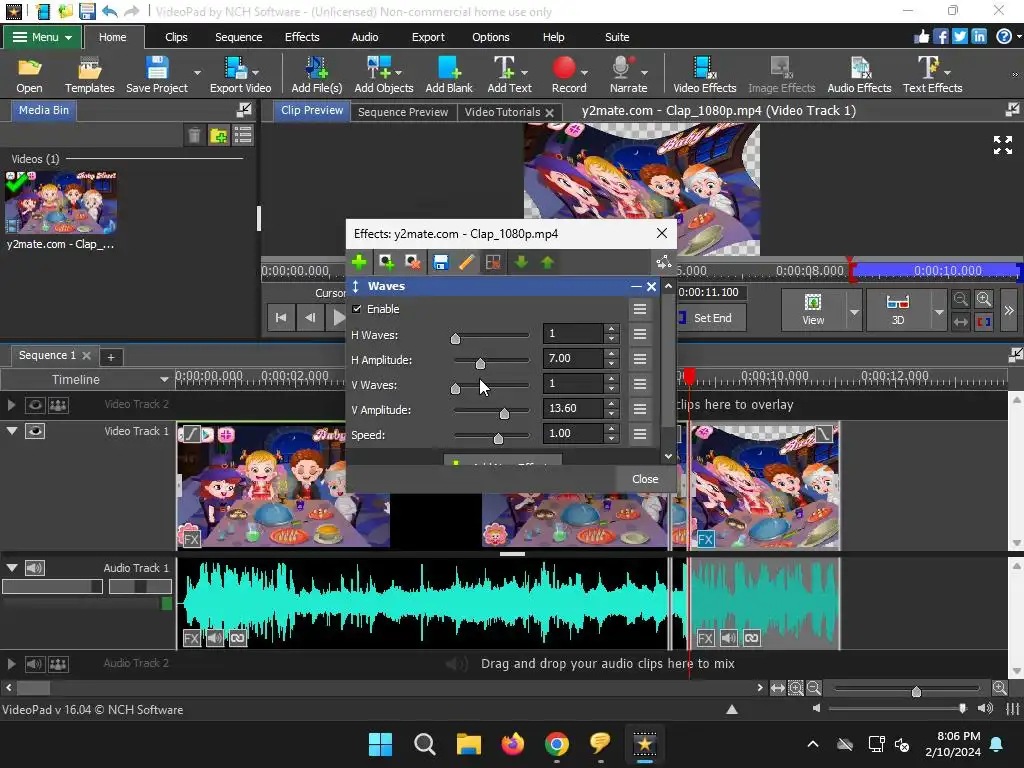Viewport: 1024px width, 768px height.
Task: Delete selected item with Media Bin trash icon
Action: 195,135
